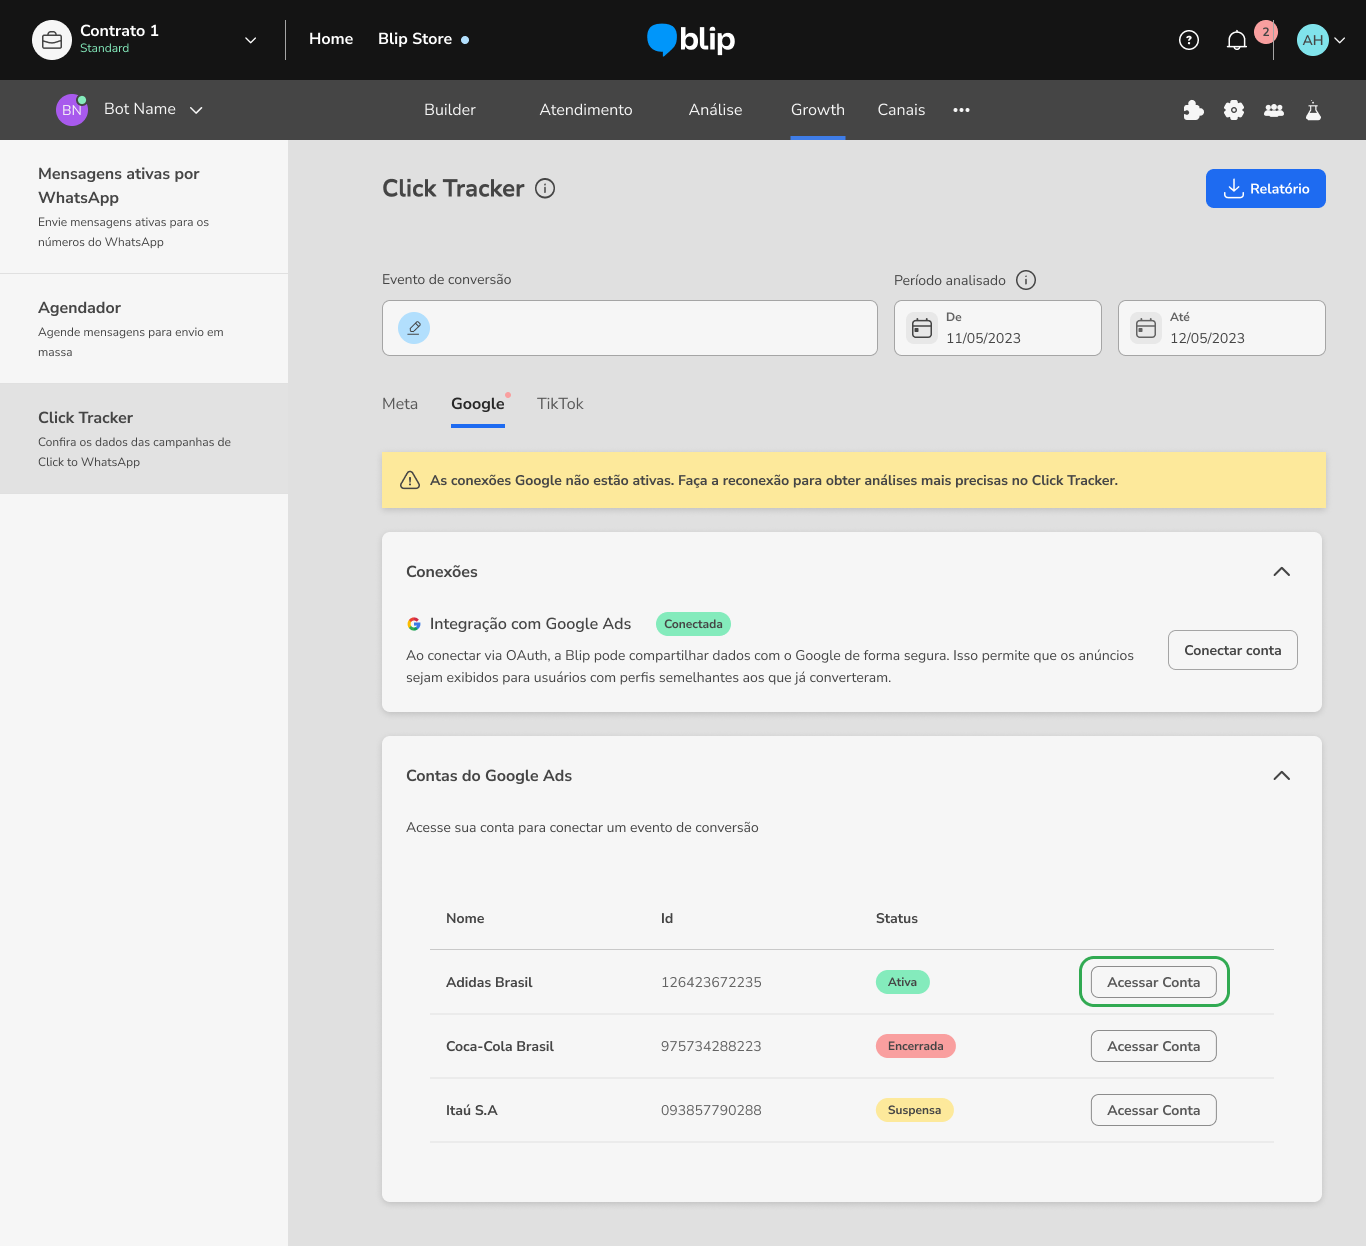Access the Coca-Cola Brasil account
1366x1246 pixels.
[1153, 1046]
